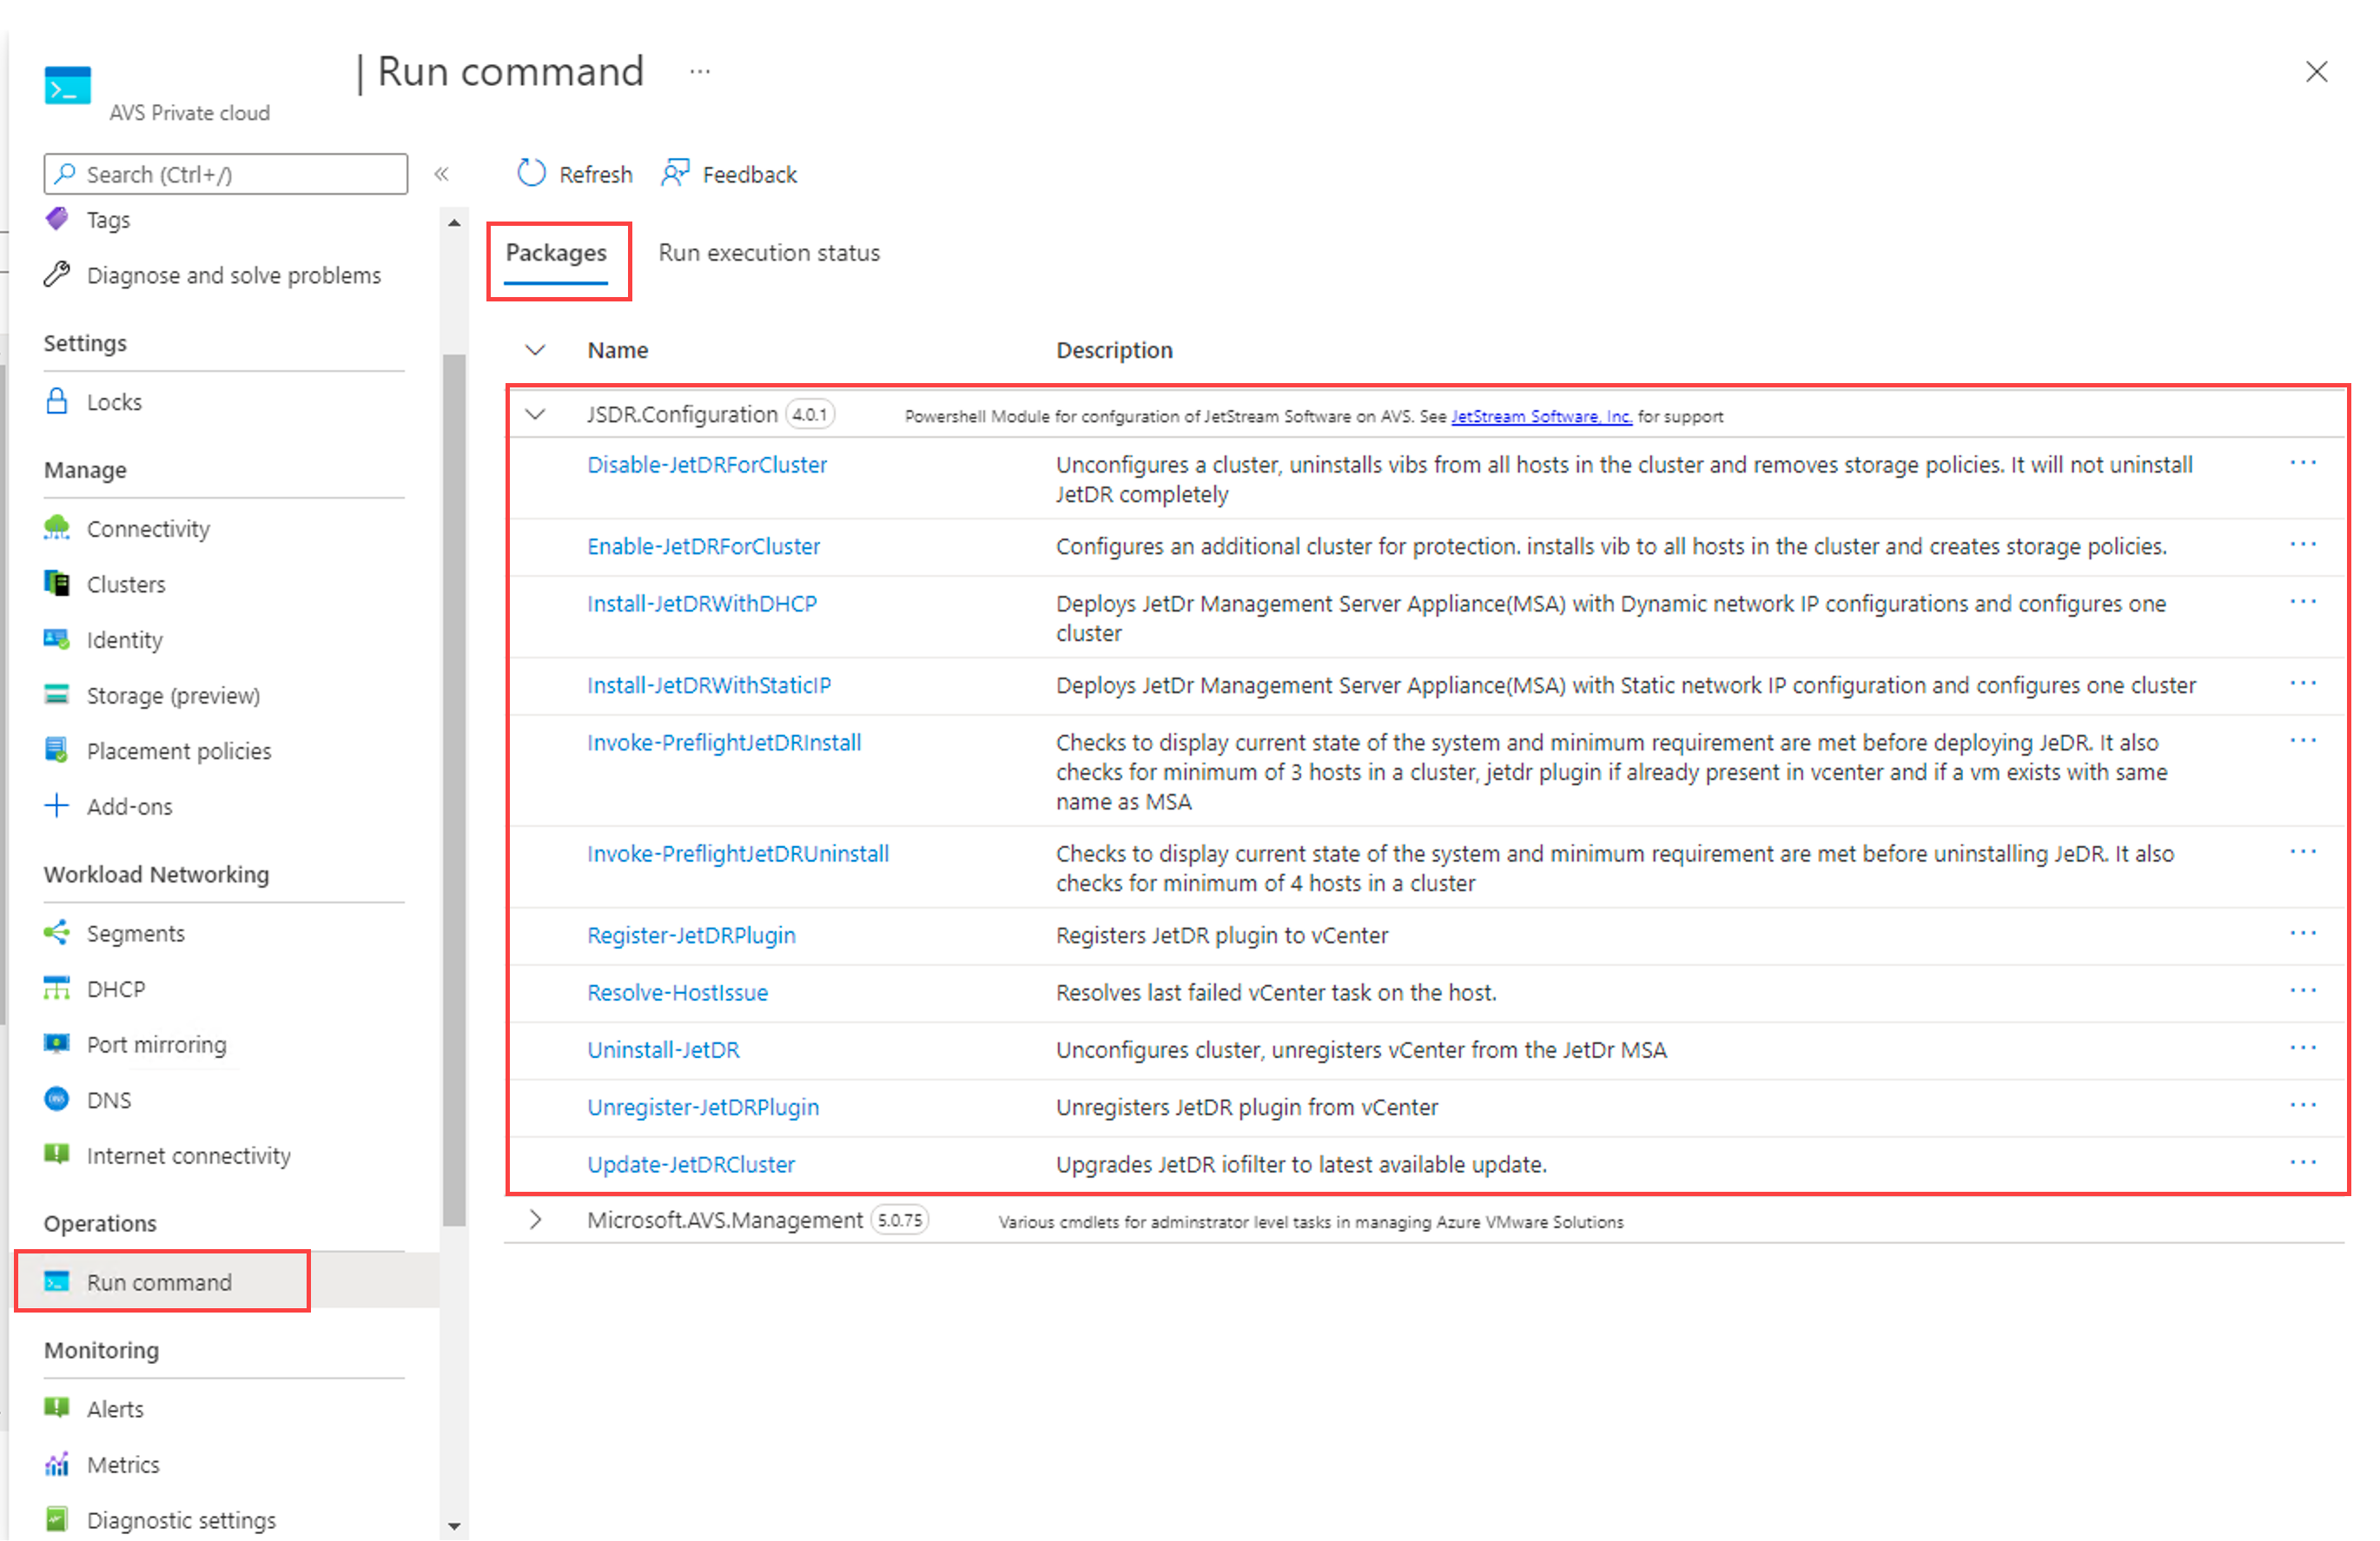Open the Install-JetDRWithStaticIP command
The height and width of the screenshot is (1541, 2380).
708,685
